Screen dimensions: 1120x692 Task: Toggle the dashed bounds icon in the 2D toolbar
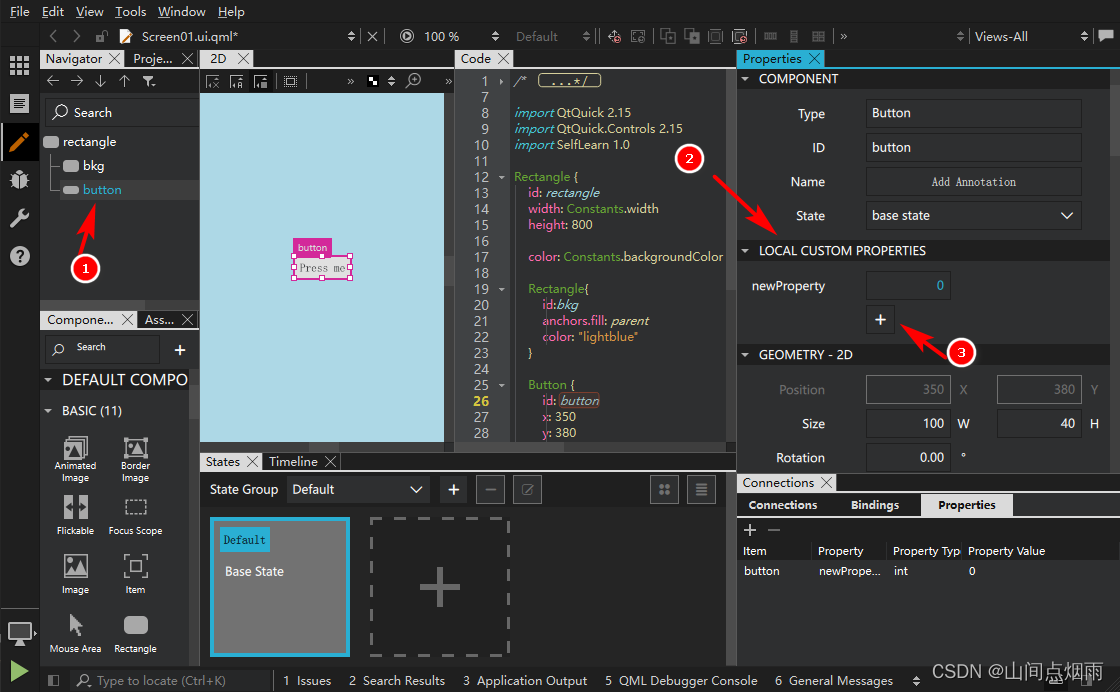[290, 82]
